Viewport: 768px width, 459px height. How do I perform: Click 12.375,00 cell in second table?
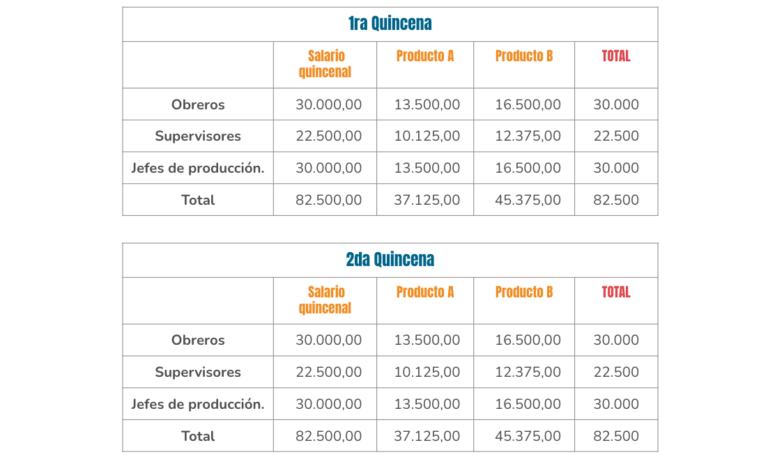point(528,372)
